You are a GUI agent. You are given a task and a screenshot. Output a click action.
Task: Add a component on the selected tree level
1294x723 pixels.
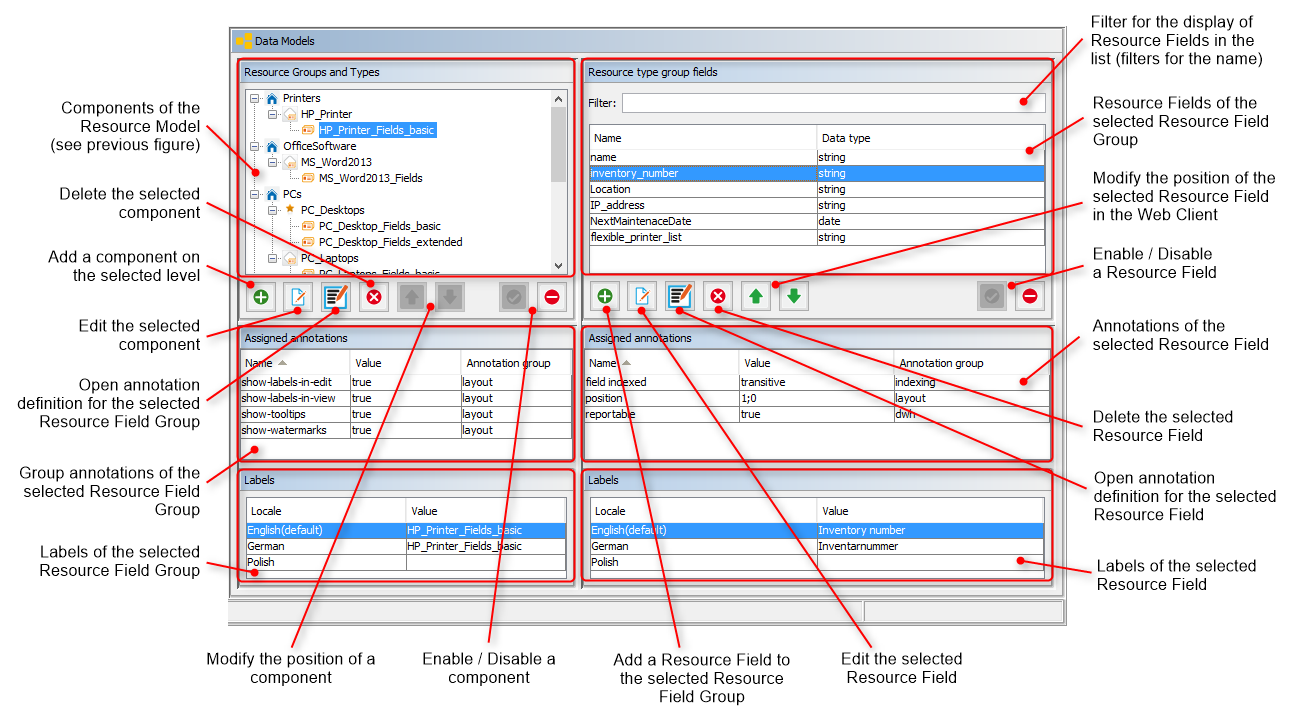click(261, 296)
